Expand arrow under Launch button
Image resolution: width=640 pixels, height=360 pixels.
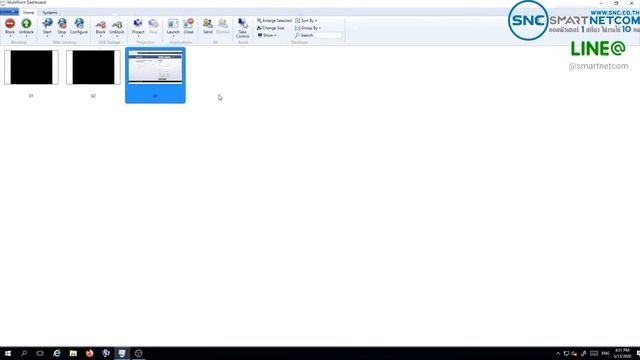(x=173, y=36)
